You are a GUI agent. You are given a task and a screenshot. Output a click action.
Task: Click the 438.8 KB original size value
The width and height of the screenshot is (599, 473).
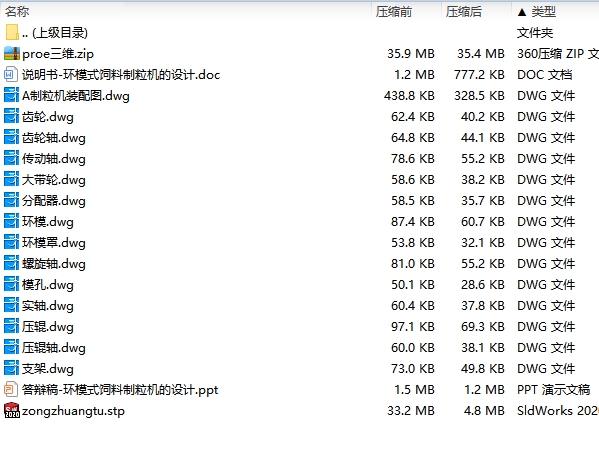pos(409,96)
